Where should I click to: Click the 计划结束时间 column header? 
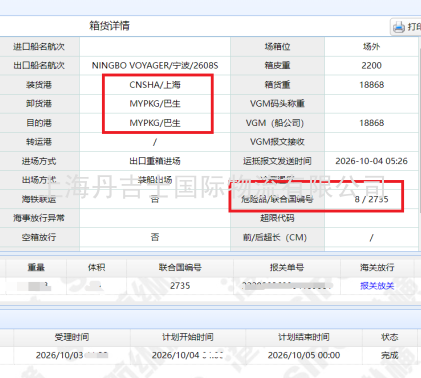(x=304, y=337)
